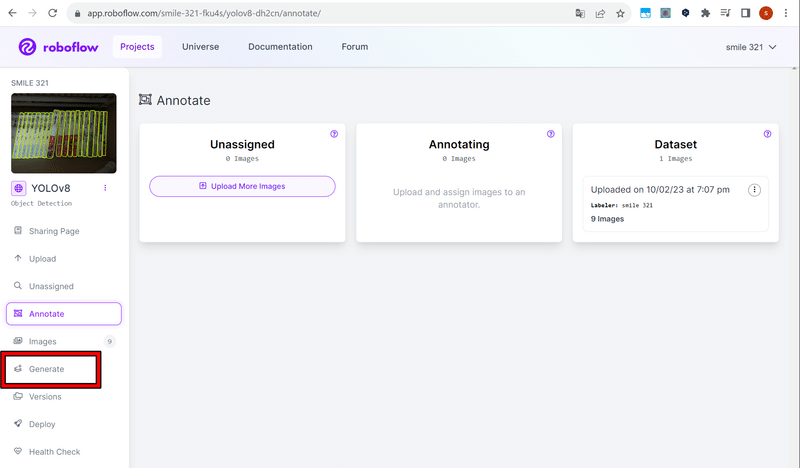This screenshot has width=800, height=468.
Task: Open Unassigned in the sidebar
Action: [64, 286]
